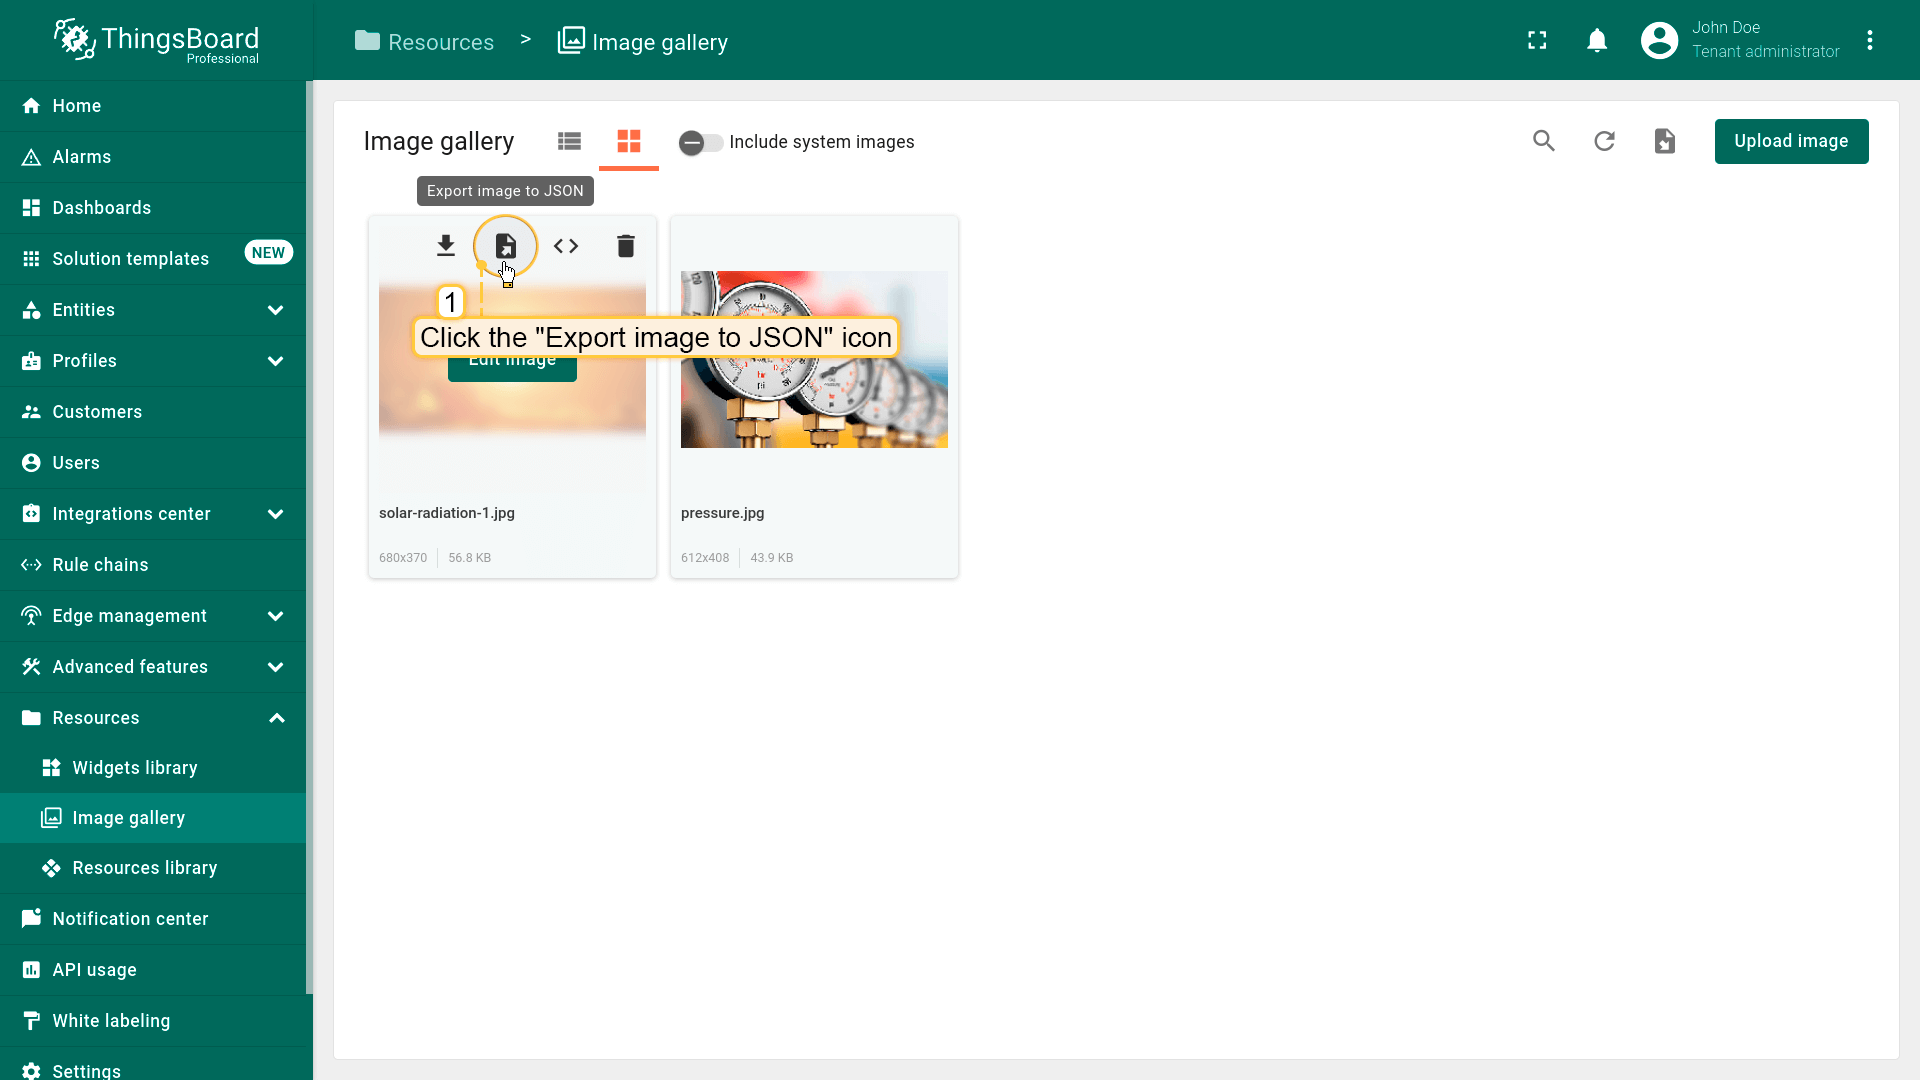Open Widgets library in sidebar
The width and height of the screenshot is (1920, 1080).
click(135, 768)
